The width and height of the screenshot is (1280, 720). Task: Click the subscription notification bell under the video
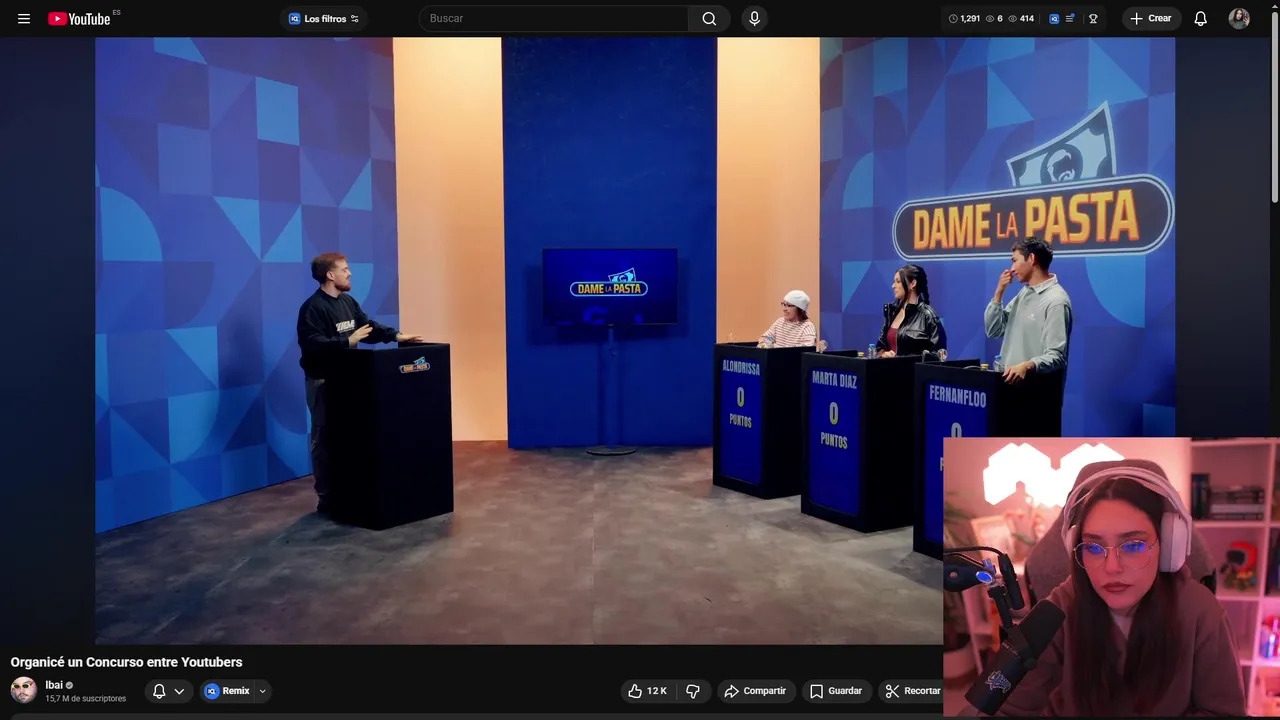(159, 691)
